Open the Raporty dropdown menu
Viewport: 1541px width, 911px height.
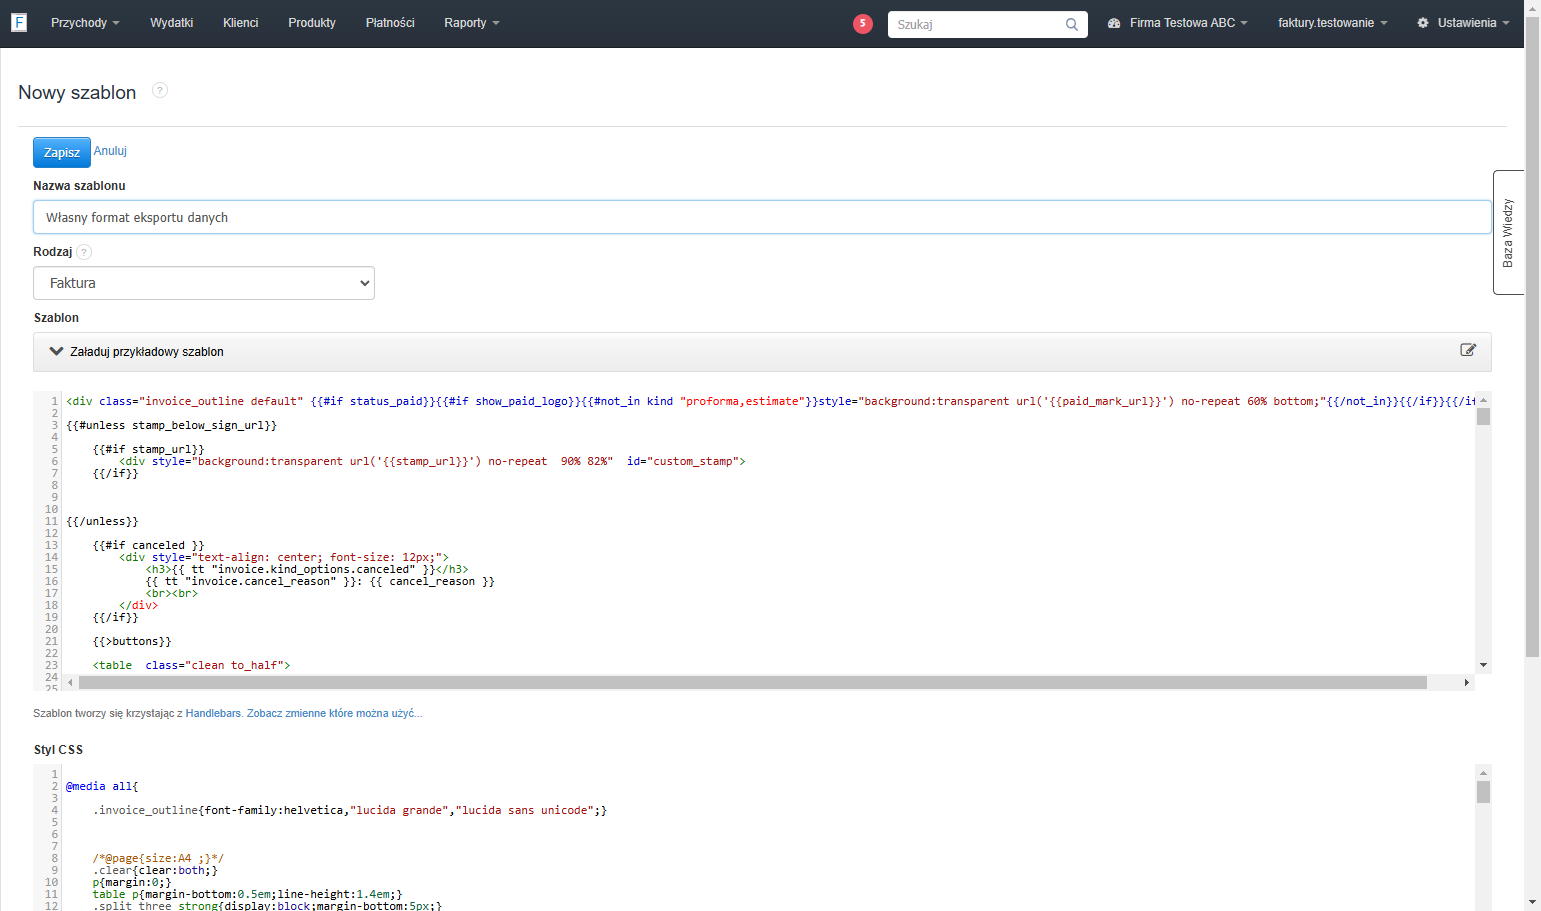coord(472,23)
